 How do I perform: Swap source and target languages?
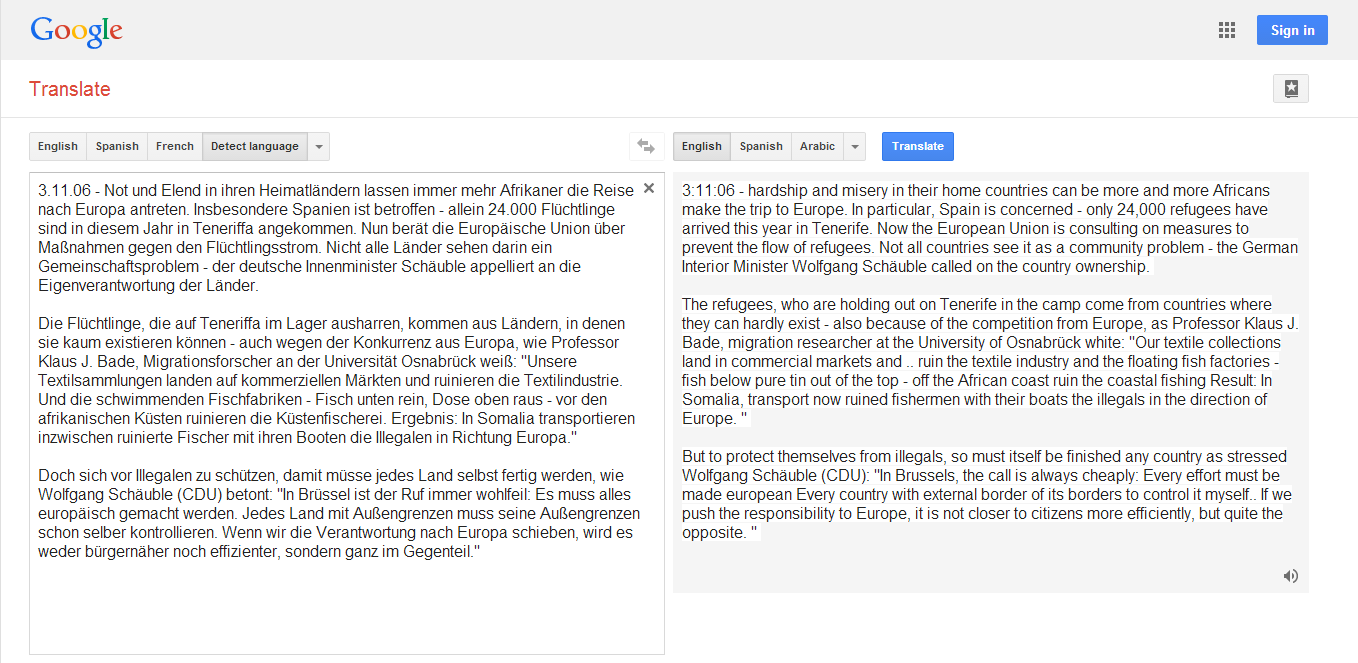pos(646,147)
